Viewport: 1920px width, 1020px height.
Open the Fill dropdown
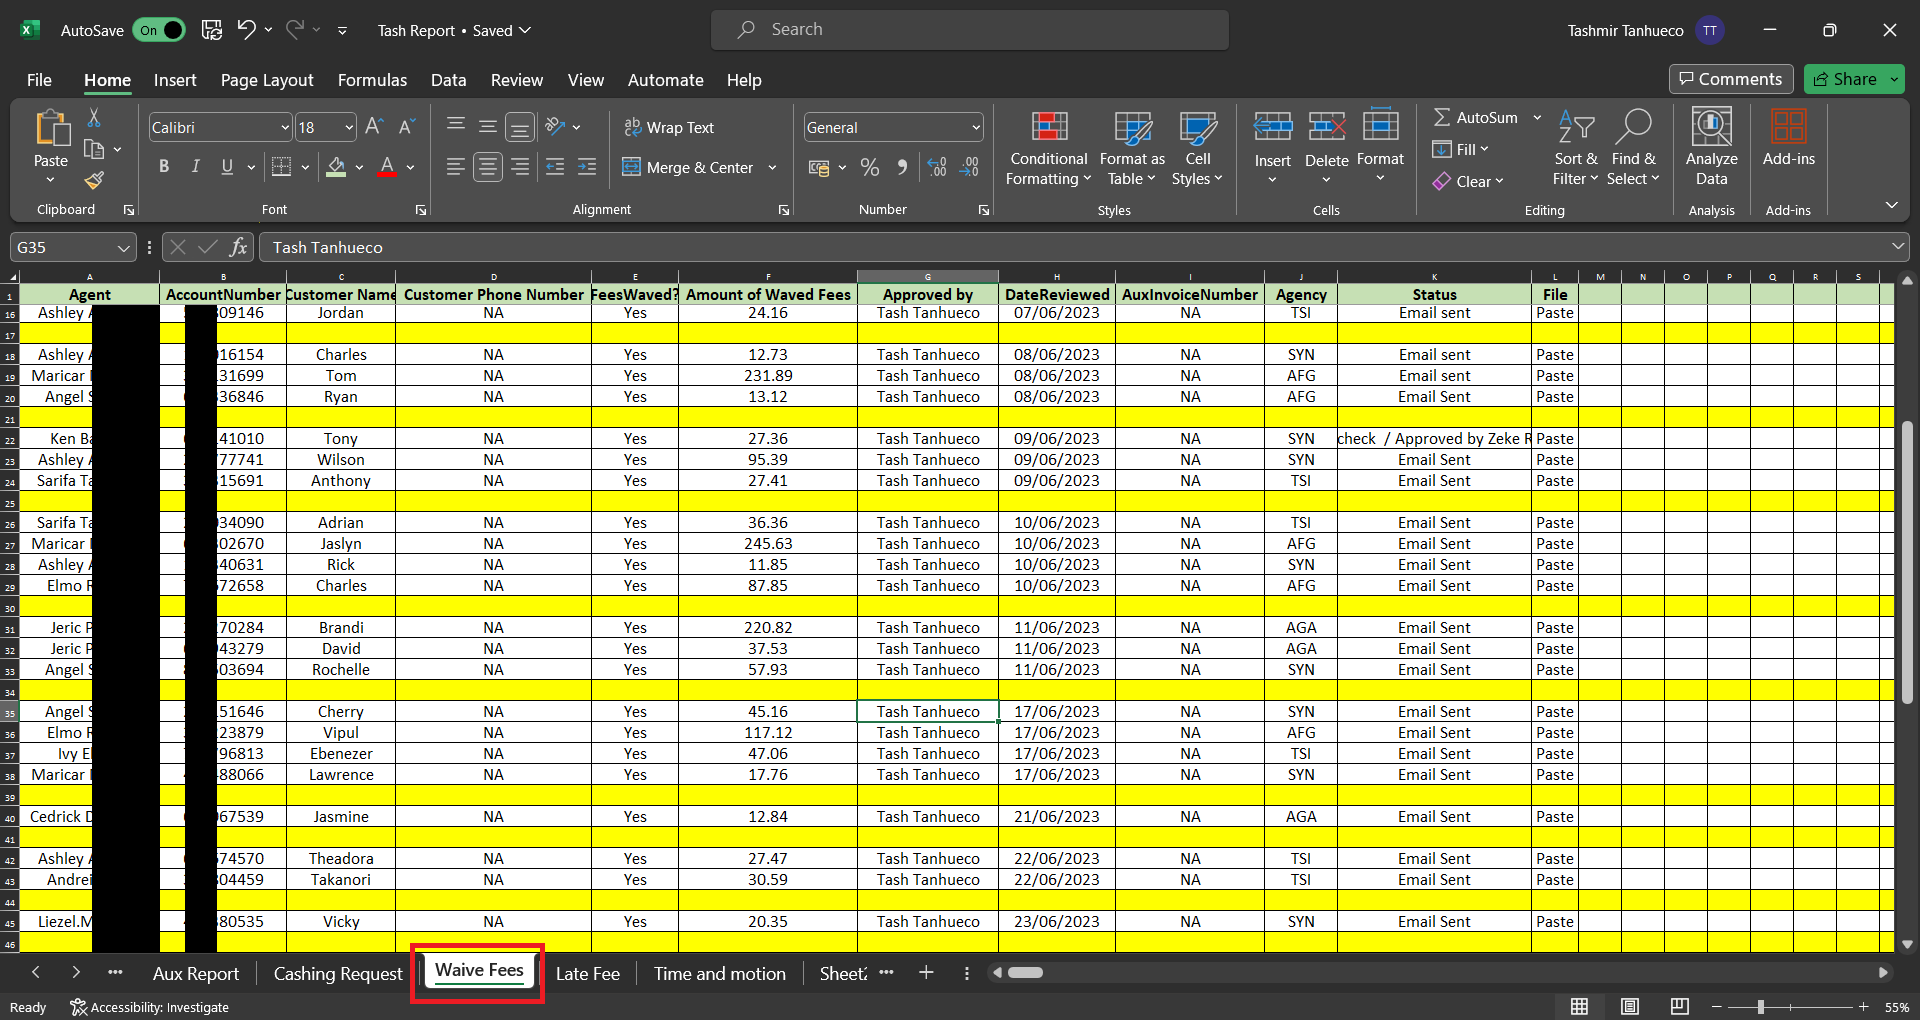[x=1461, y=149]
